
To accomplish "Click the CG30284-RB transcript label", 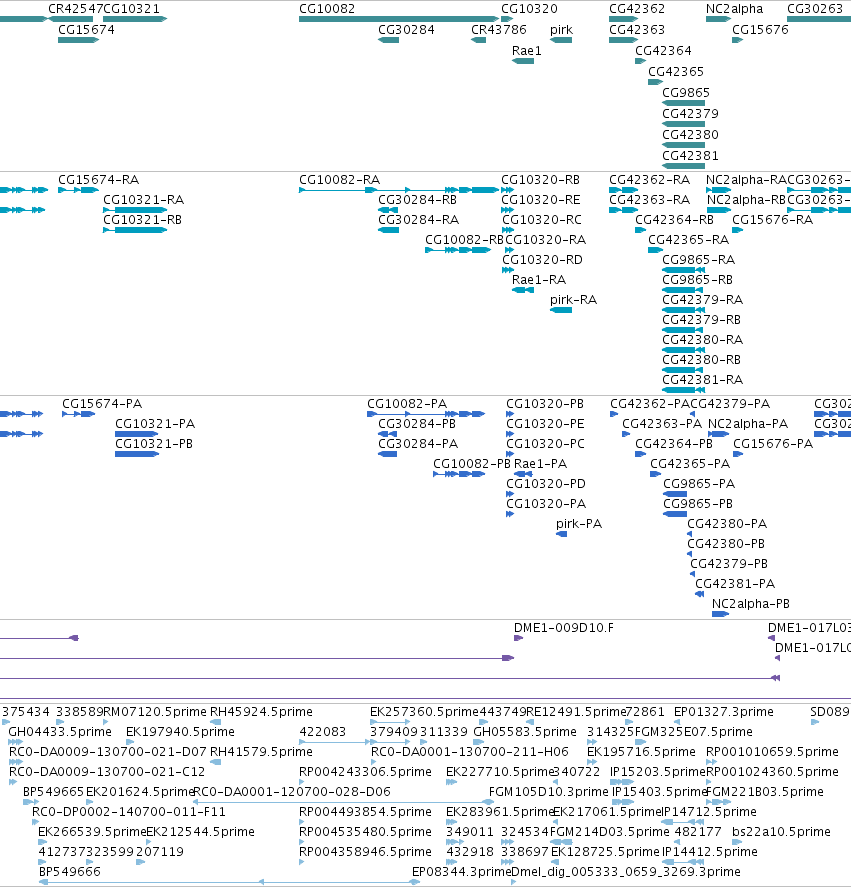I will [418, 200].
